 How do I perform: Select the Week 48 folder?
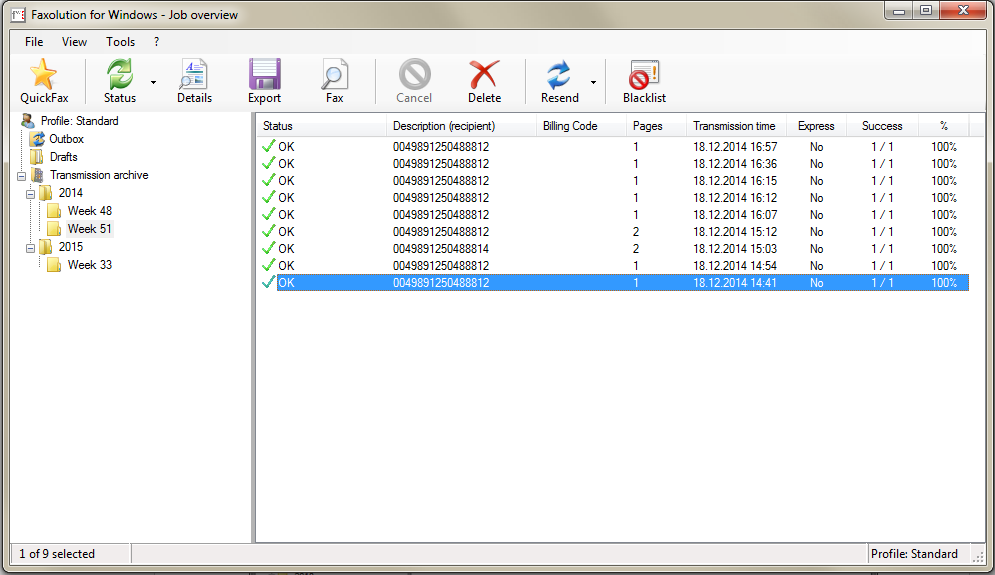[89, 211]
